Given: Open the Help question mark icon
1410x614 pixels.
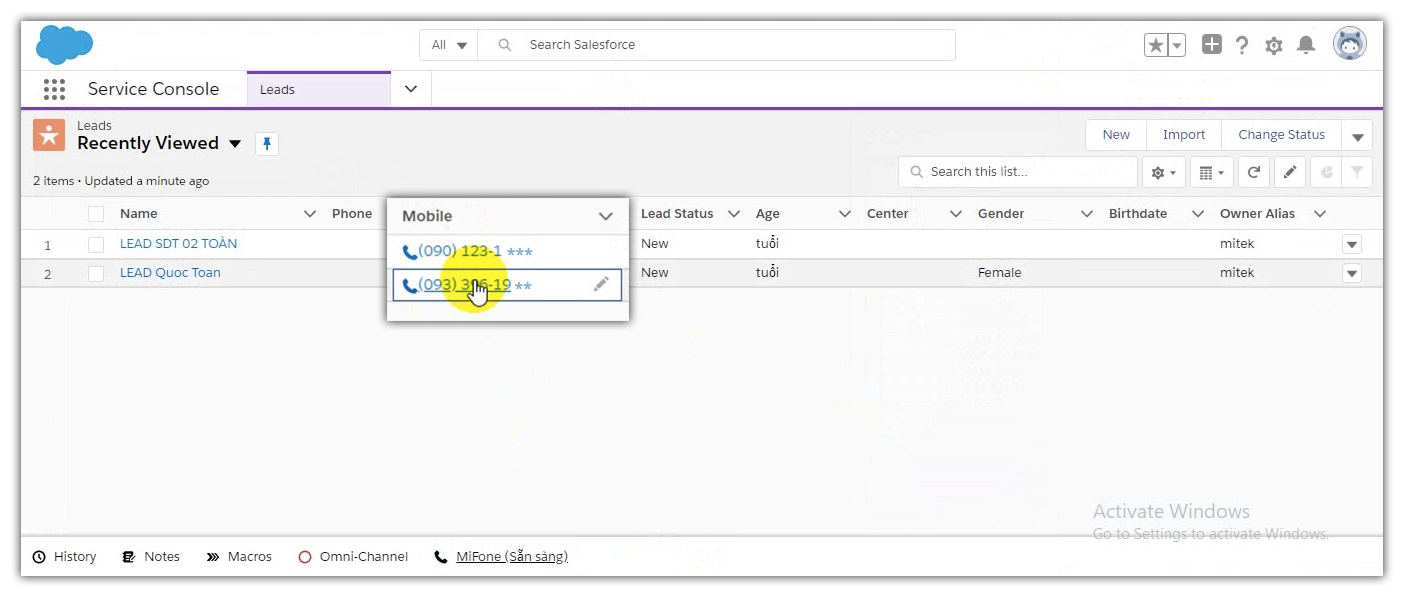Looking at the screenshot, I should [x=1242, y=45].
